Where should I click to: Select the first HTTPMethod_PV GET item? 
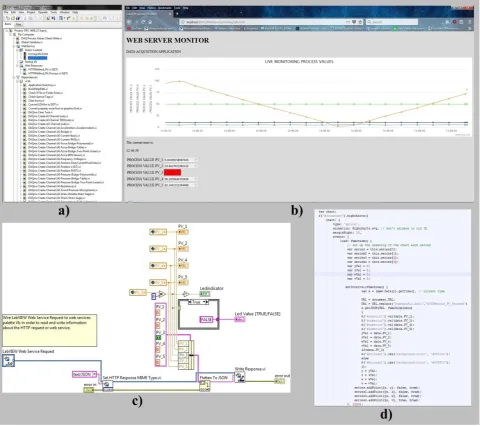[x=43, y=69]
